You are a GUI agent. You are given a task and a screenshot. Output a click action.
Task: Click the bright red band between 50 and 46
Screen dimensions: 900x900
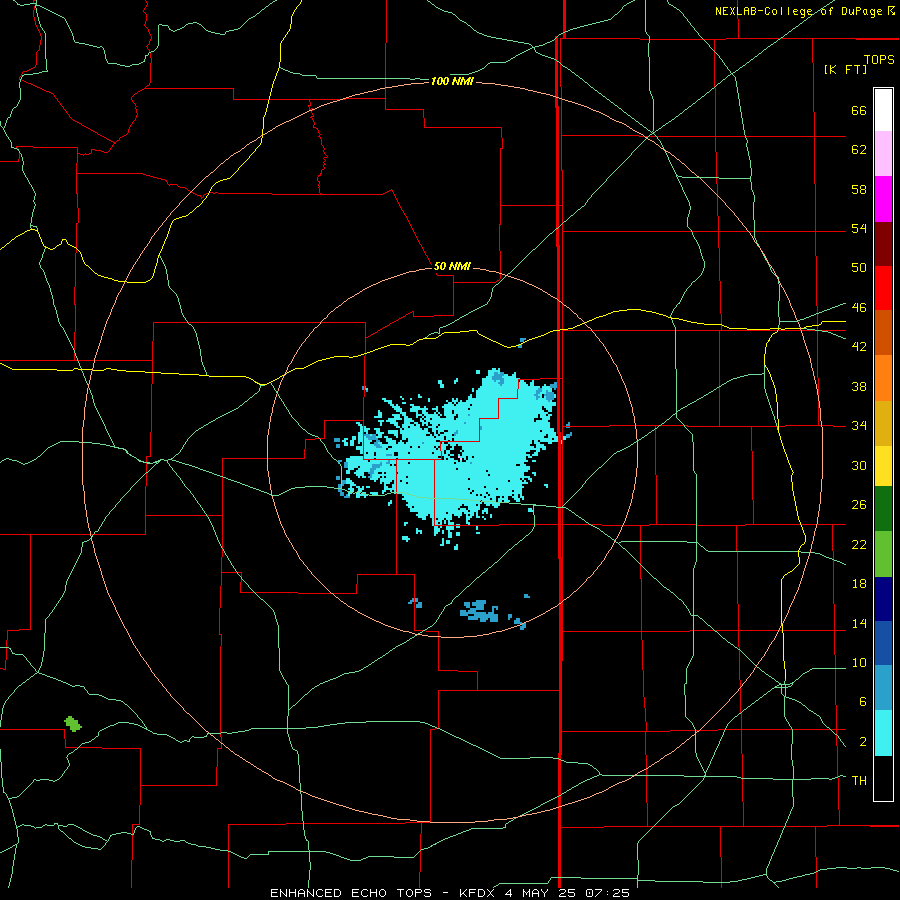(883, 288)
